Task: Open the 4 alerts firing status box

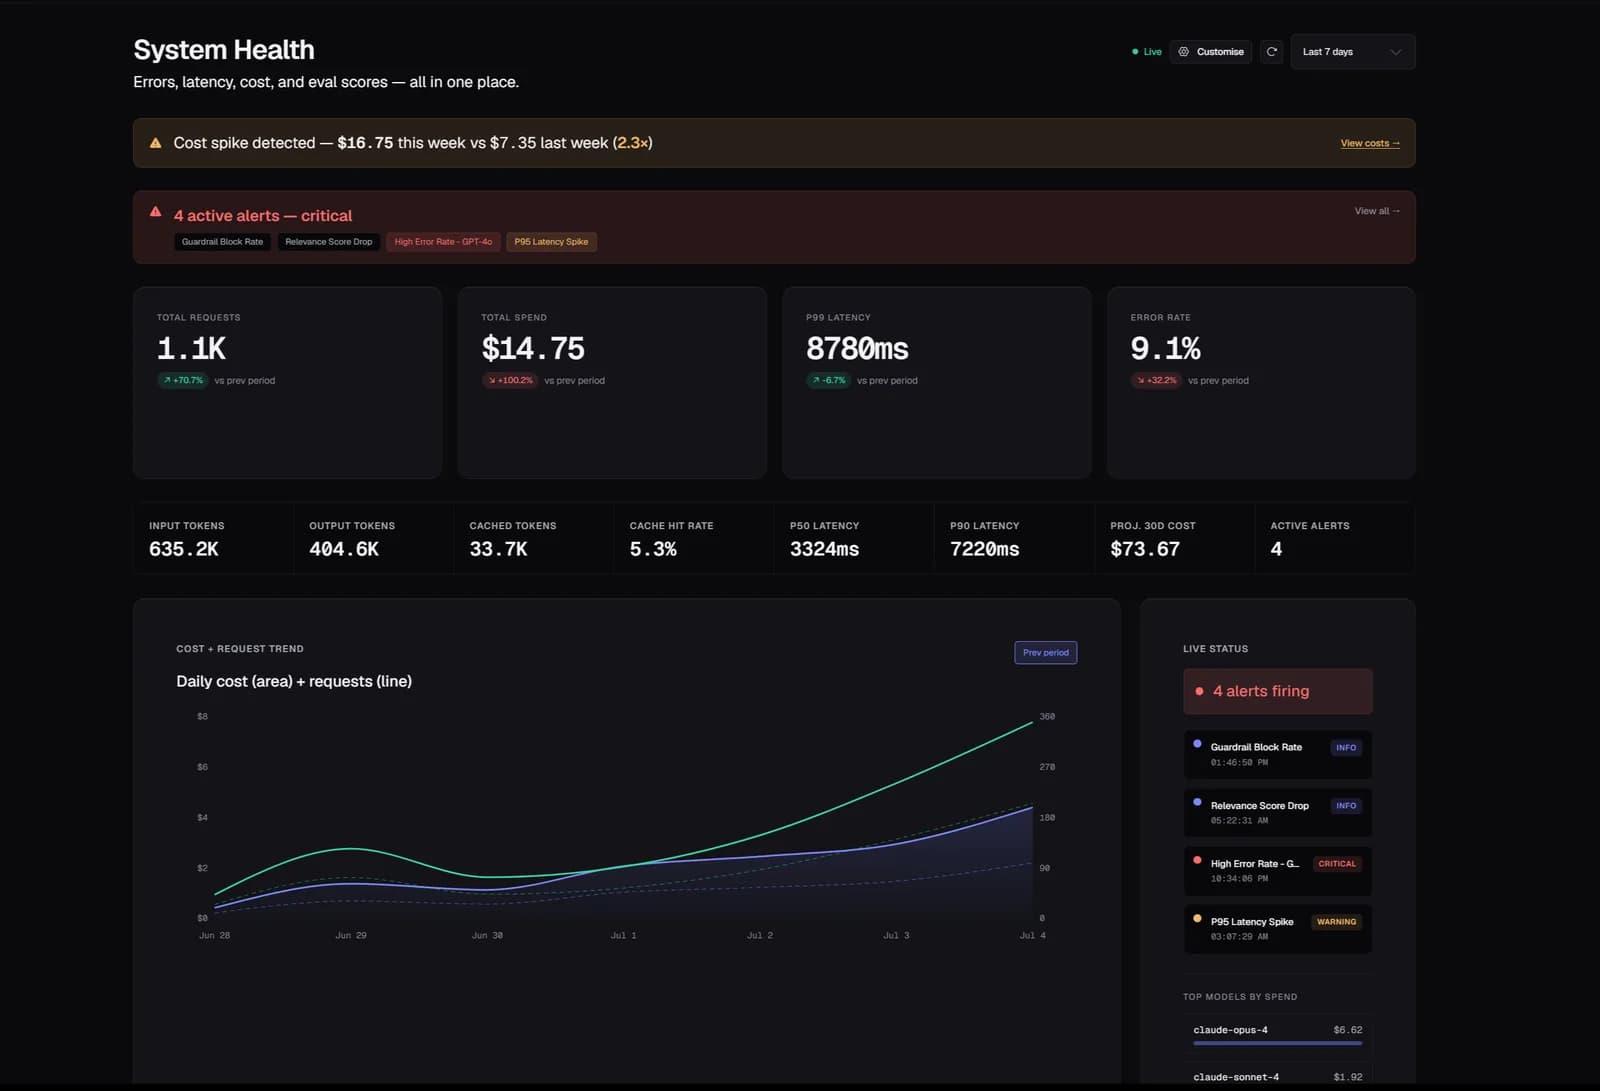Action: tap(1277, 691)
